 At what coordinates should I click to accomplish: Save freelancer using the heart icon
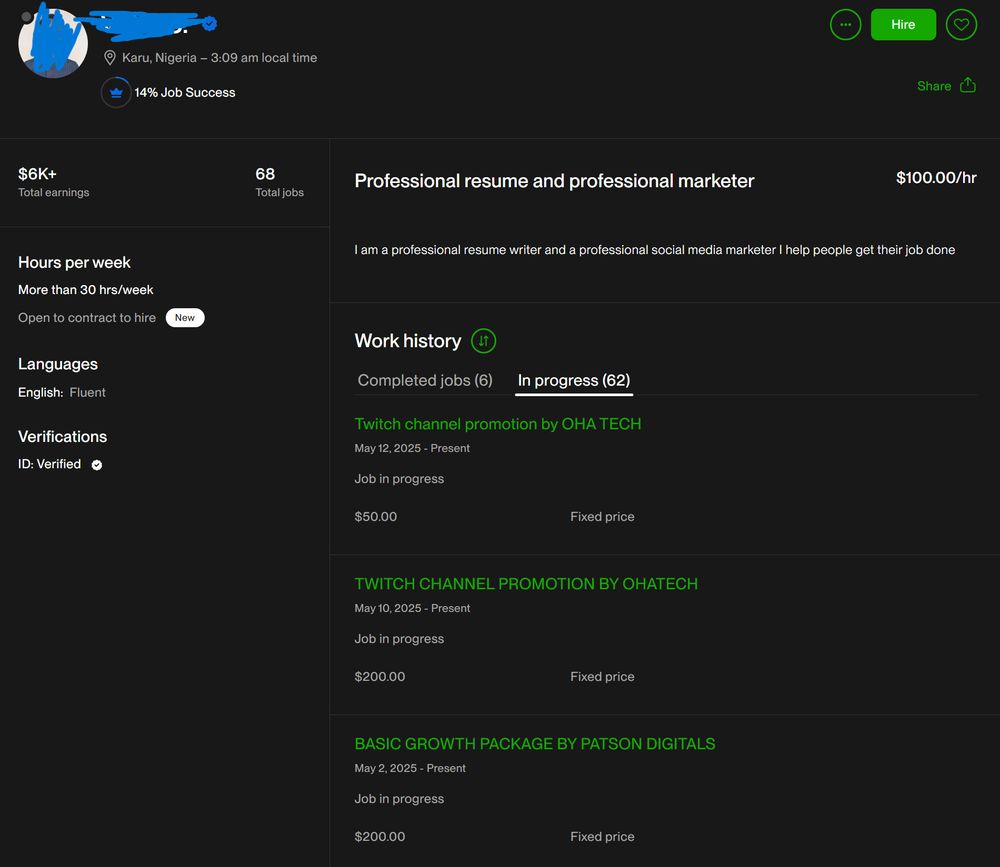click(x=961, y=24)
